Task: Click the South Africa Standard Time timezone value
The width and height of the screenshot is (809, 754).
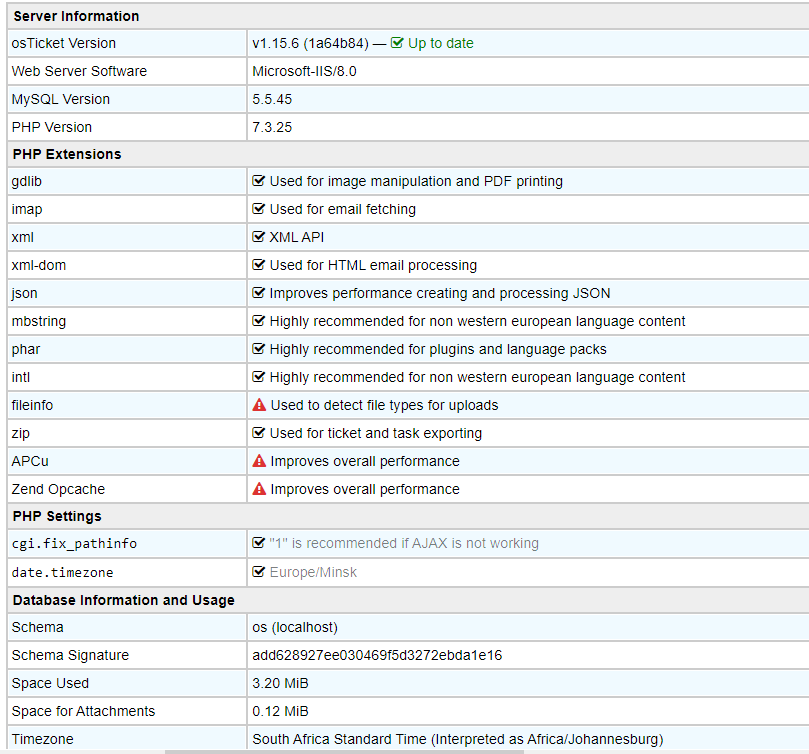Action: point(457,739)
